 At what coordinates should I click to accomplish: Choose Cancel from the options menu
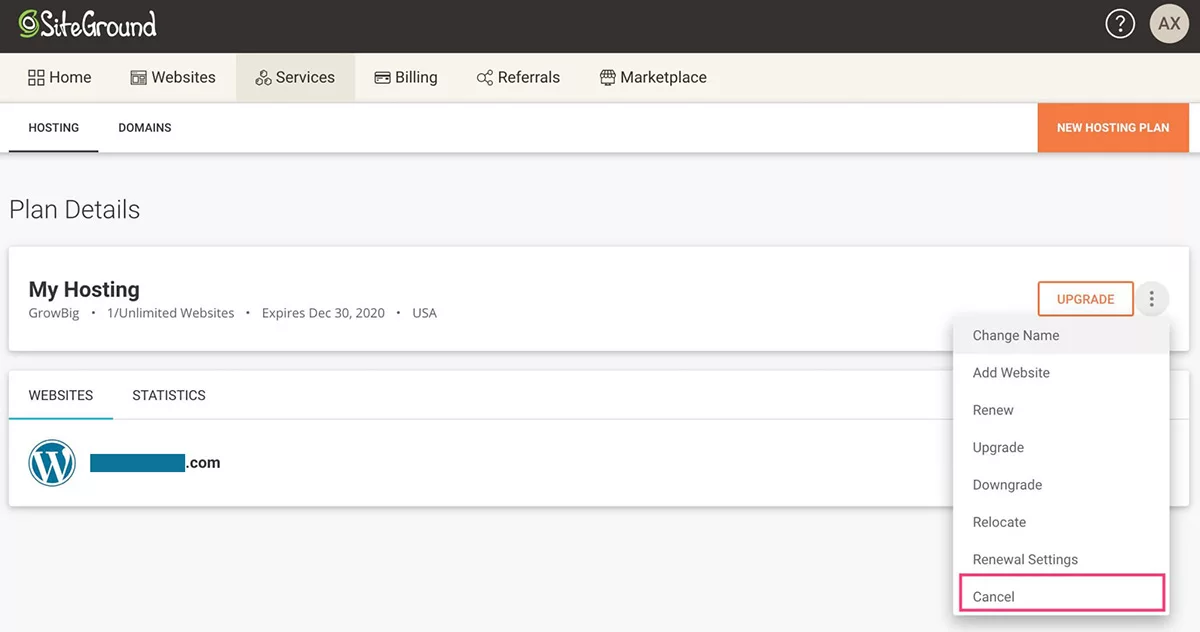[994, 597]
